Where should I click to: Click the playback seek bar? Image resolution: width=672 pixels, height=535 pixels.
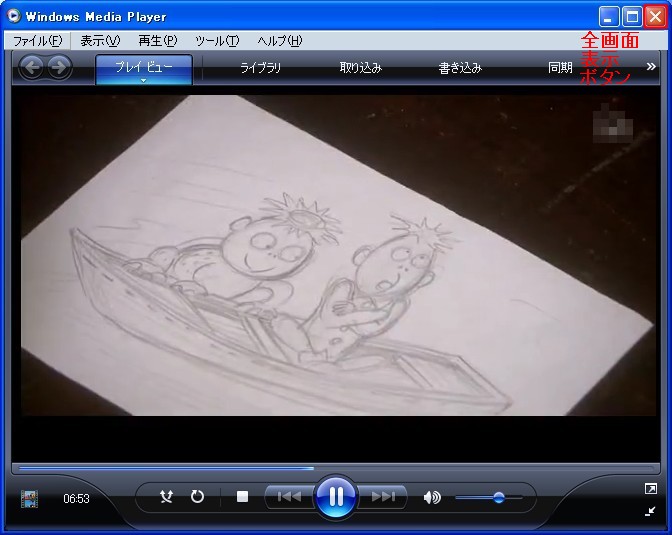coord(336,469)
